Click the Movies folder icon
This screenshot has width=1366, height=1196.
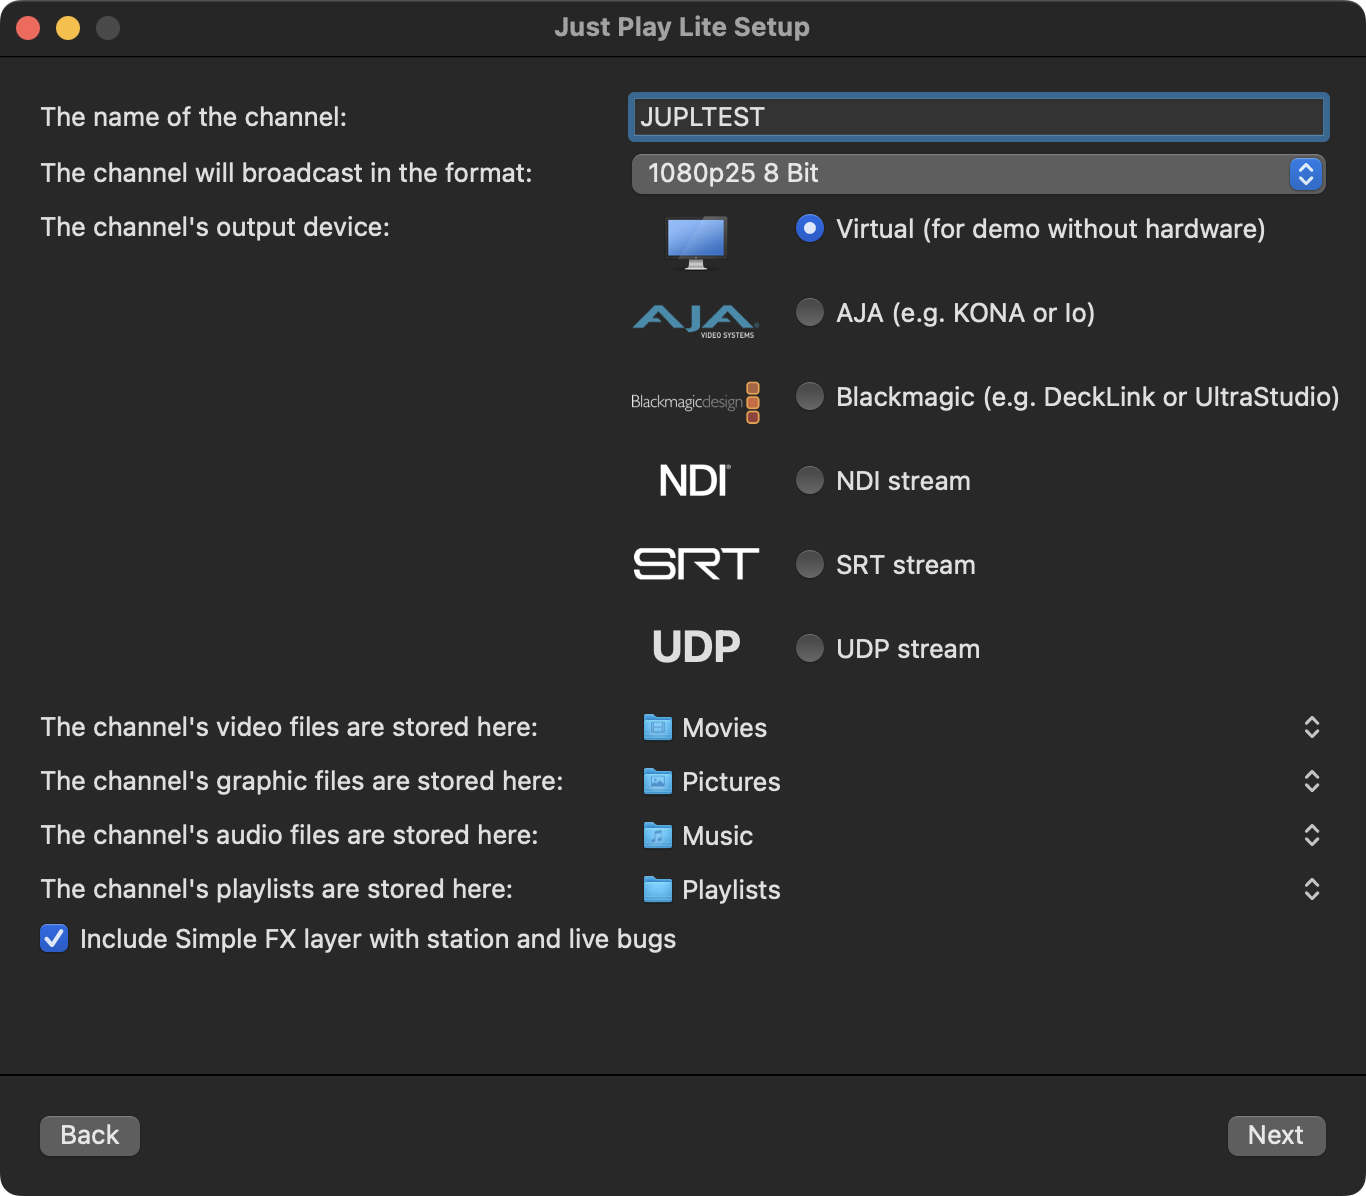coord(657,727)
